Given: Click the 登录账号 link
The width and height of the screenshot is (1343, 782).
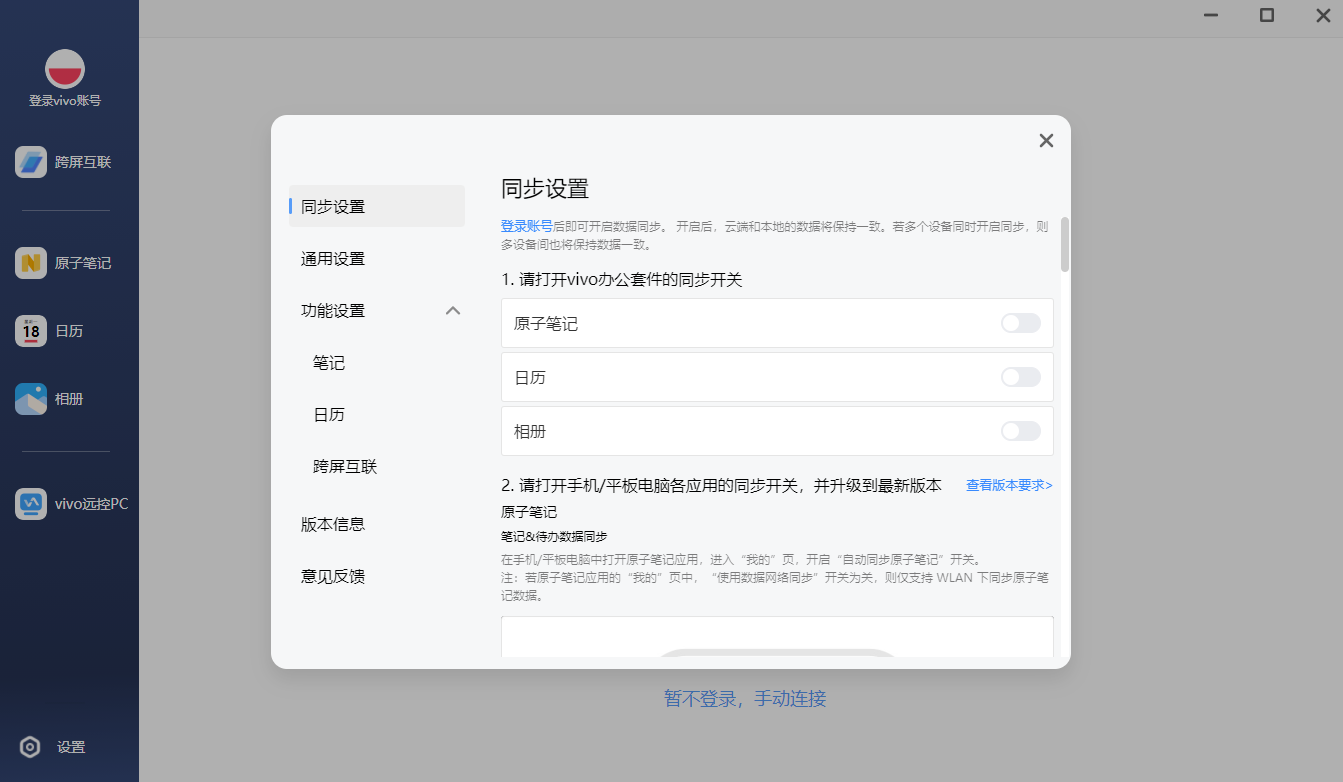Looking at the screenshot, I should 526,226.
